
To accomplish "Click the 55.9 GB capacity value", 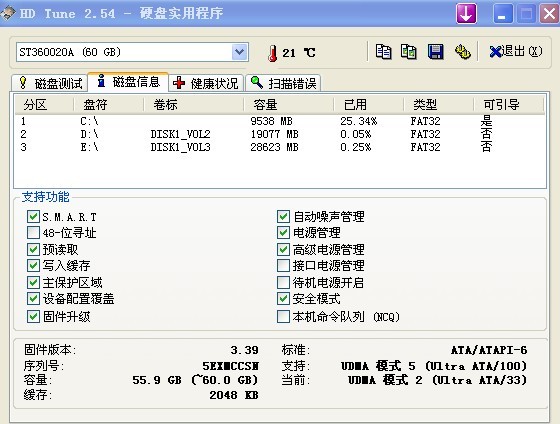I will coord(195,380).
